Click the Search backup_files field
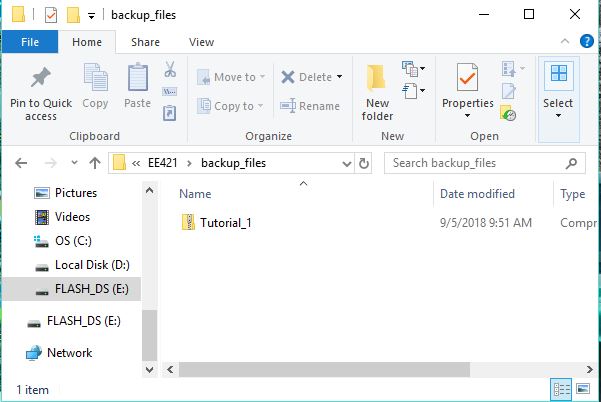This screenshot has width=601, height=402. point(484,163)
